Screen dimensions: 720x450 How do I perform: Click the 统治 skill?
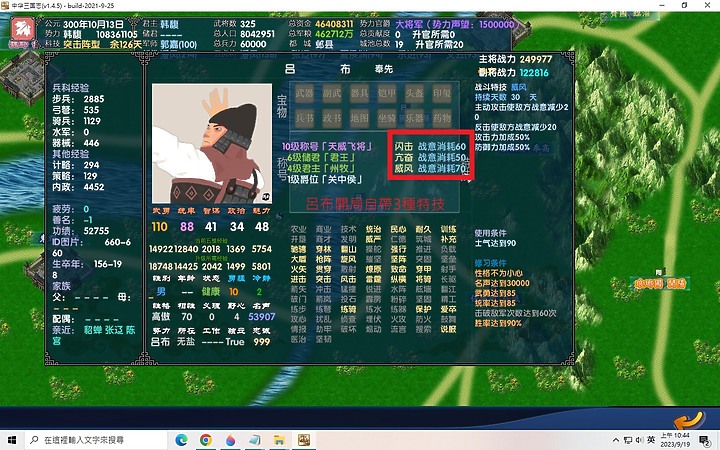click(373, 229)
